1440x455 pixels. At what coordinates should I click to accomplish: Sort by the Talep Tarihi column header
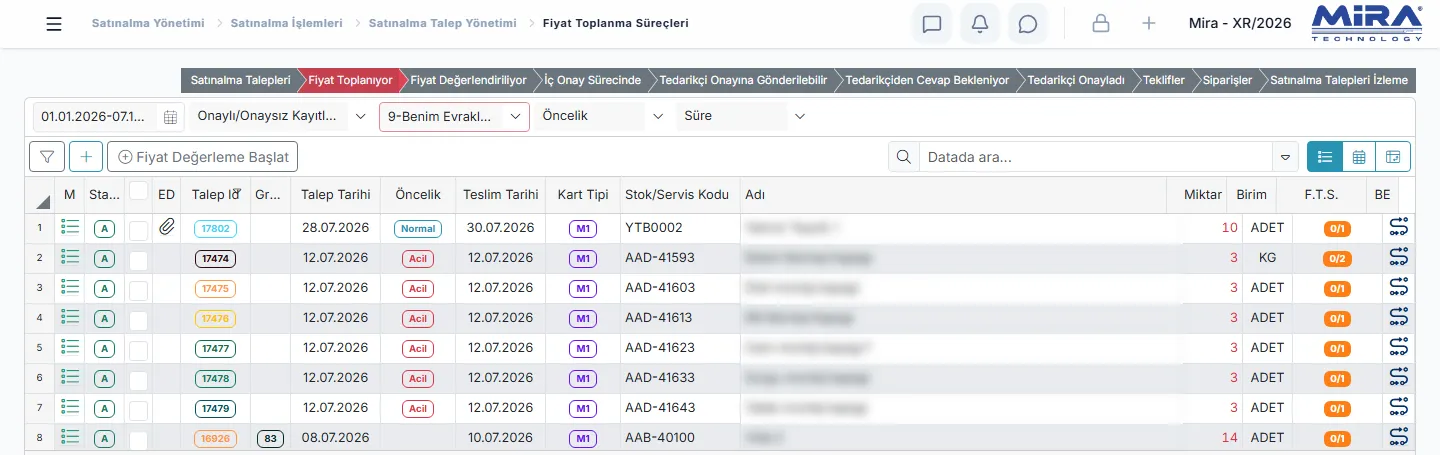click(x=336, y=194)
